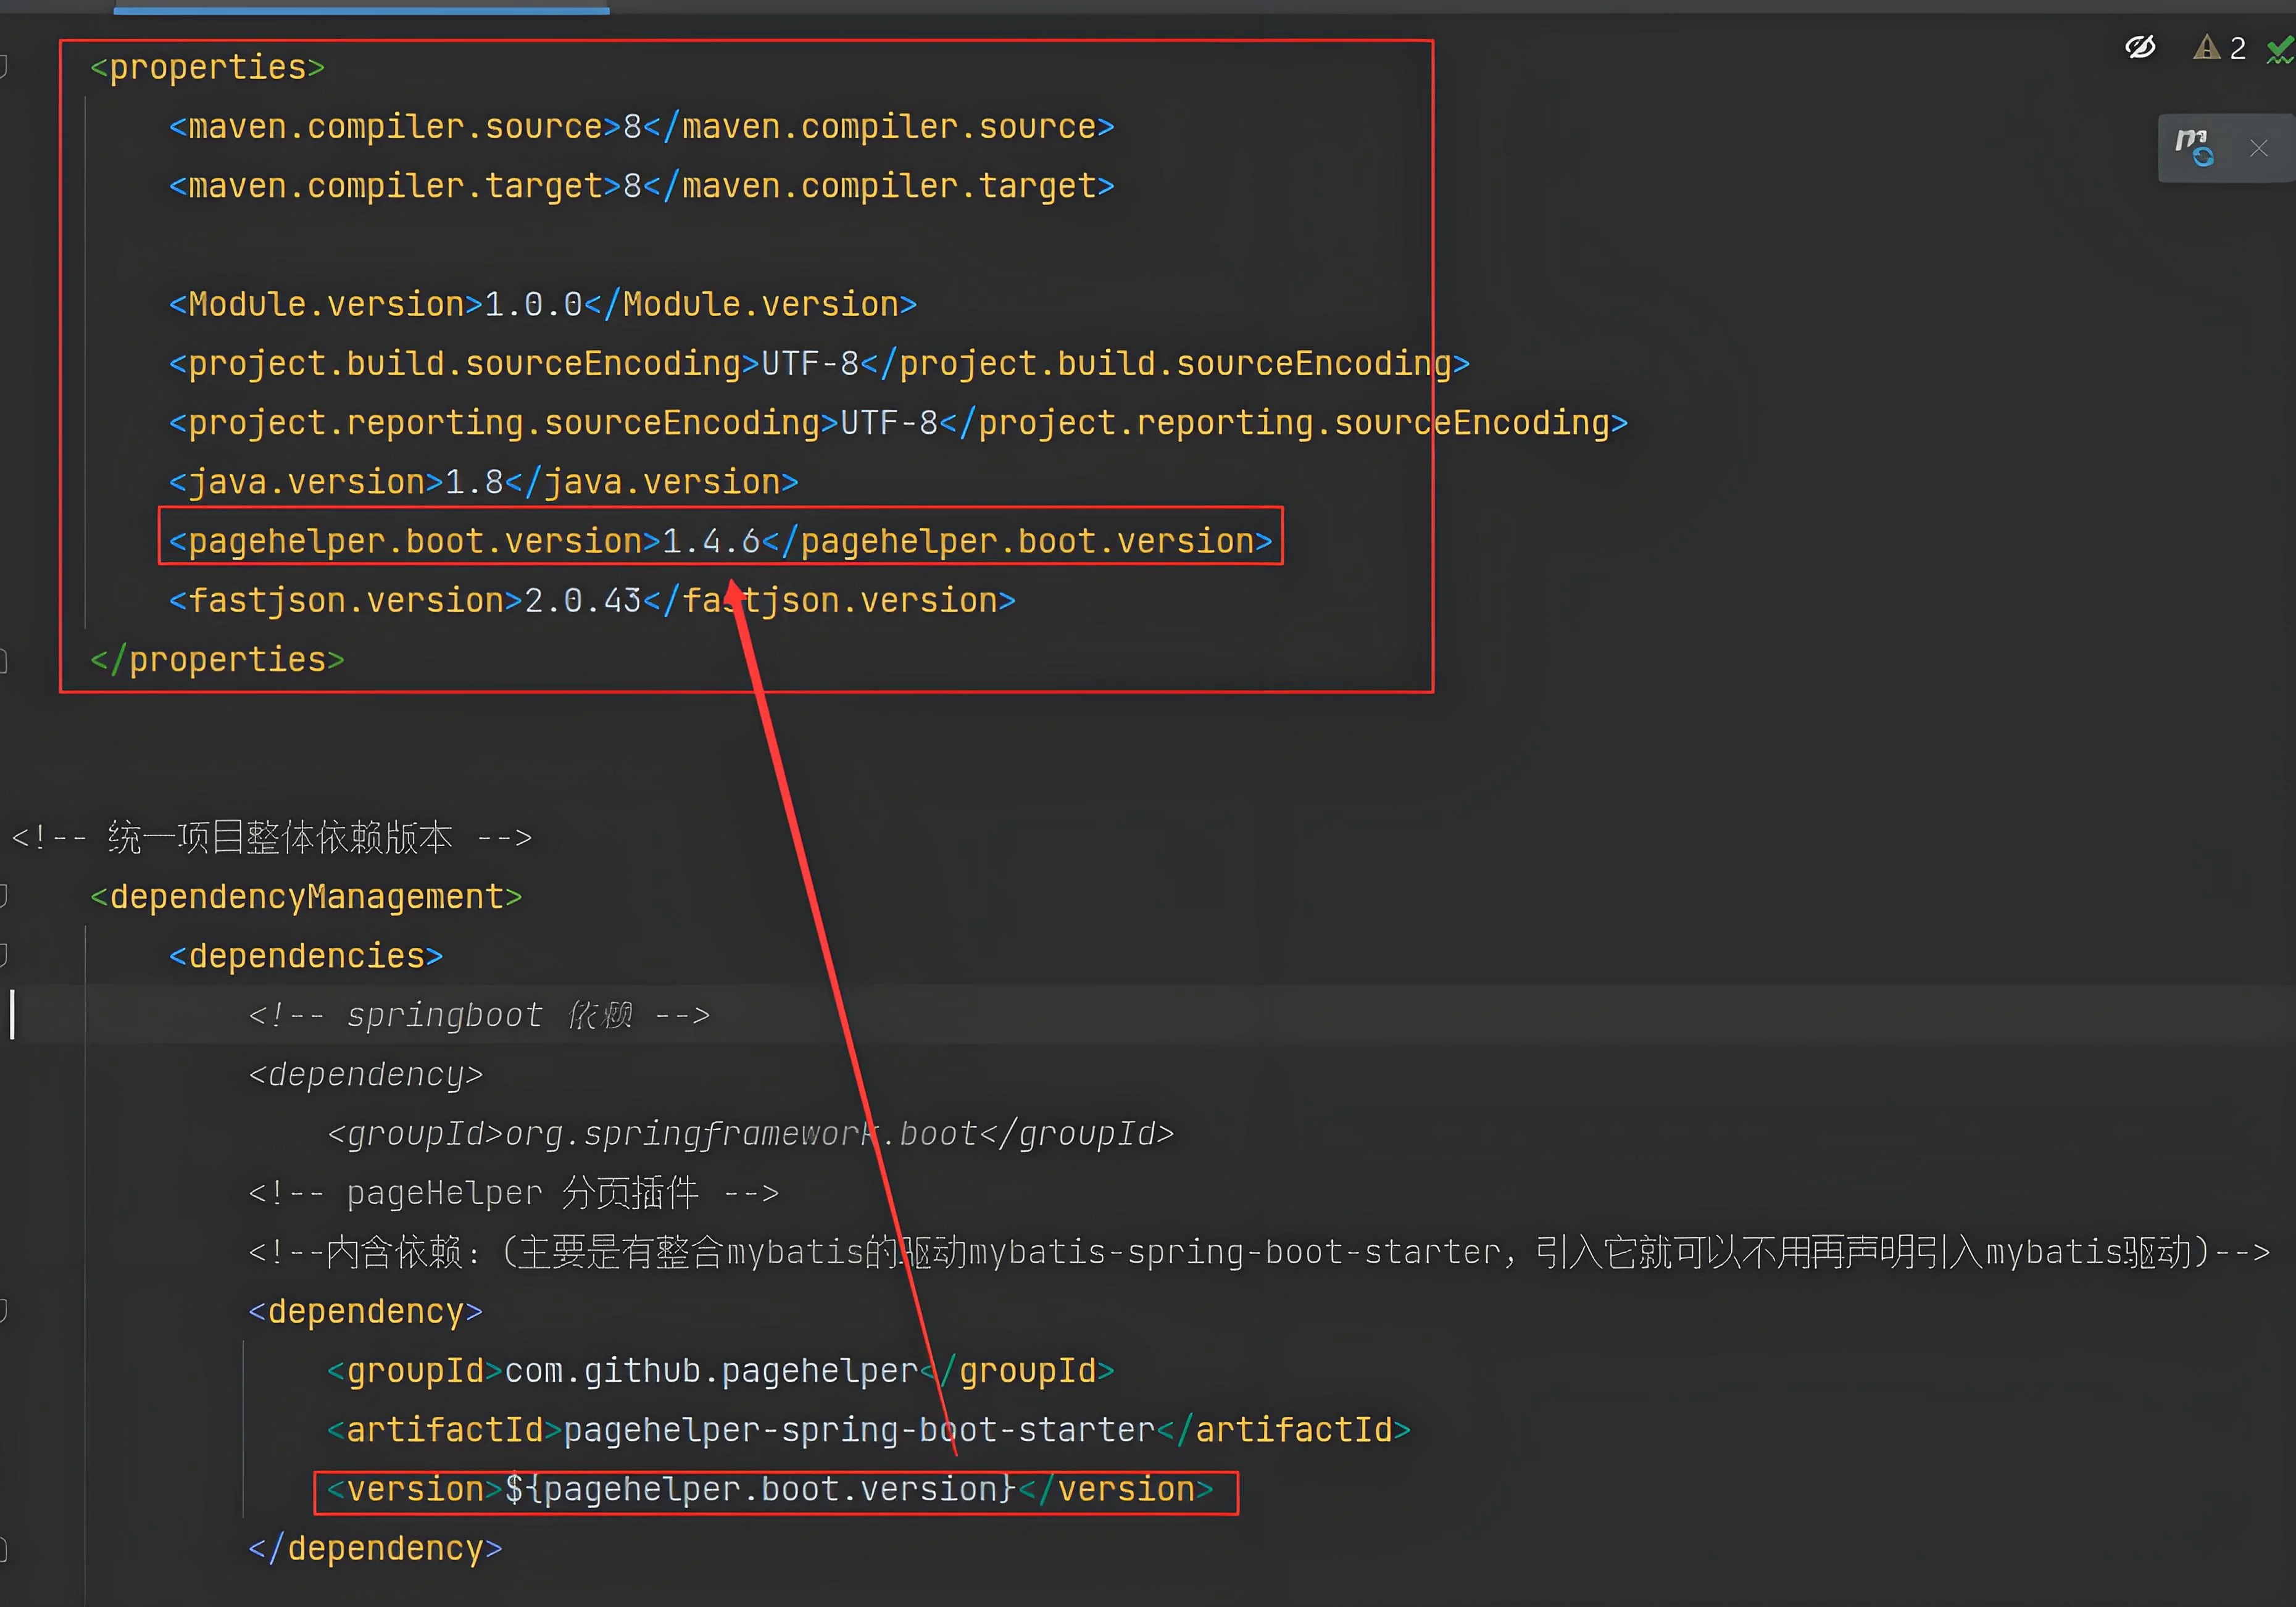Click the com.github.pagehelper groupId text
2296x1607 pixels.
click(710, 1371)
